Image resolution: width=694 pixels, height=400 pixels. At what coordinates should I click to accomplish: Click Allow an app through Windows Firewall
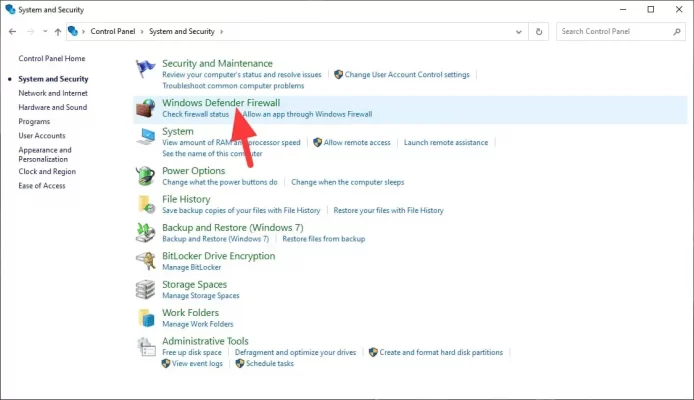click(307, 114)
